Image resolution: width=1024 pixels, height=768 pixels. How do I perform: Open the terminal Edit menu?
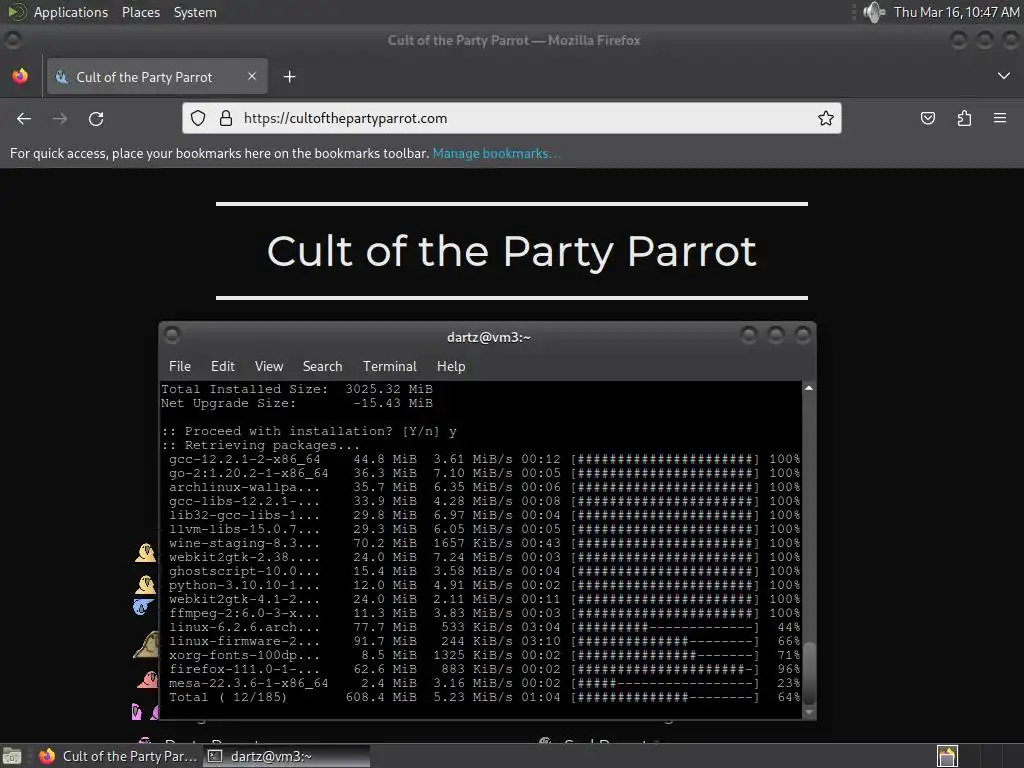click(223, 366)
